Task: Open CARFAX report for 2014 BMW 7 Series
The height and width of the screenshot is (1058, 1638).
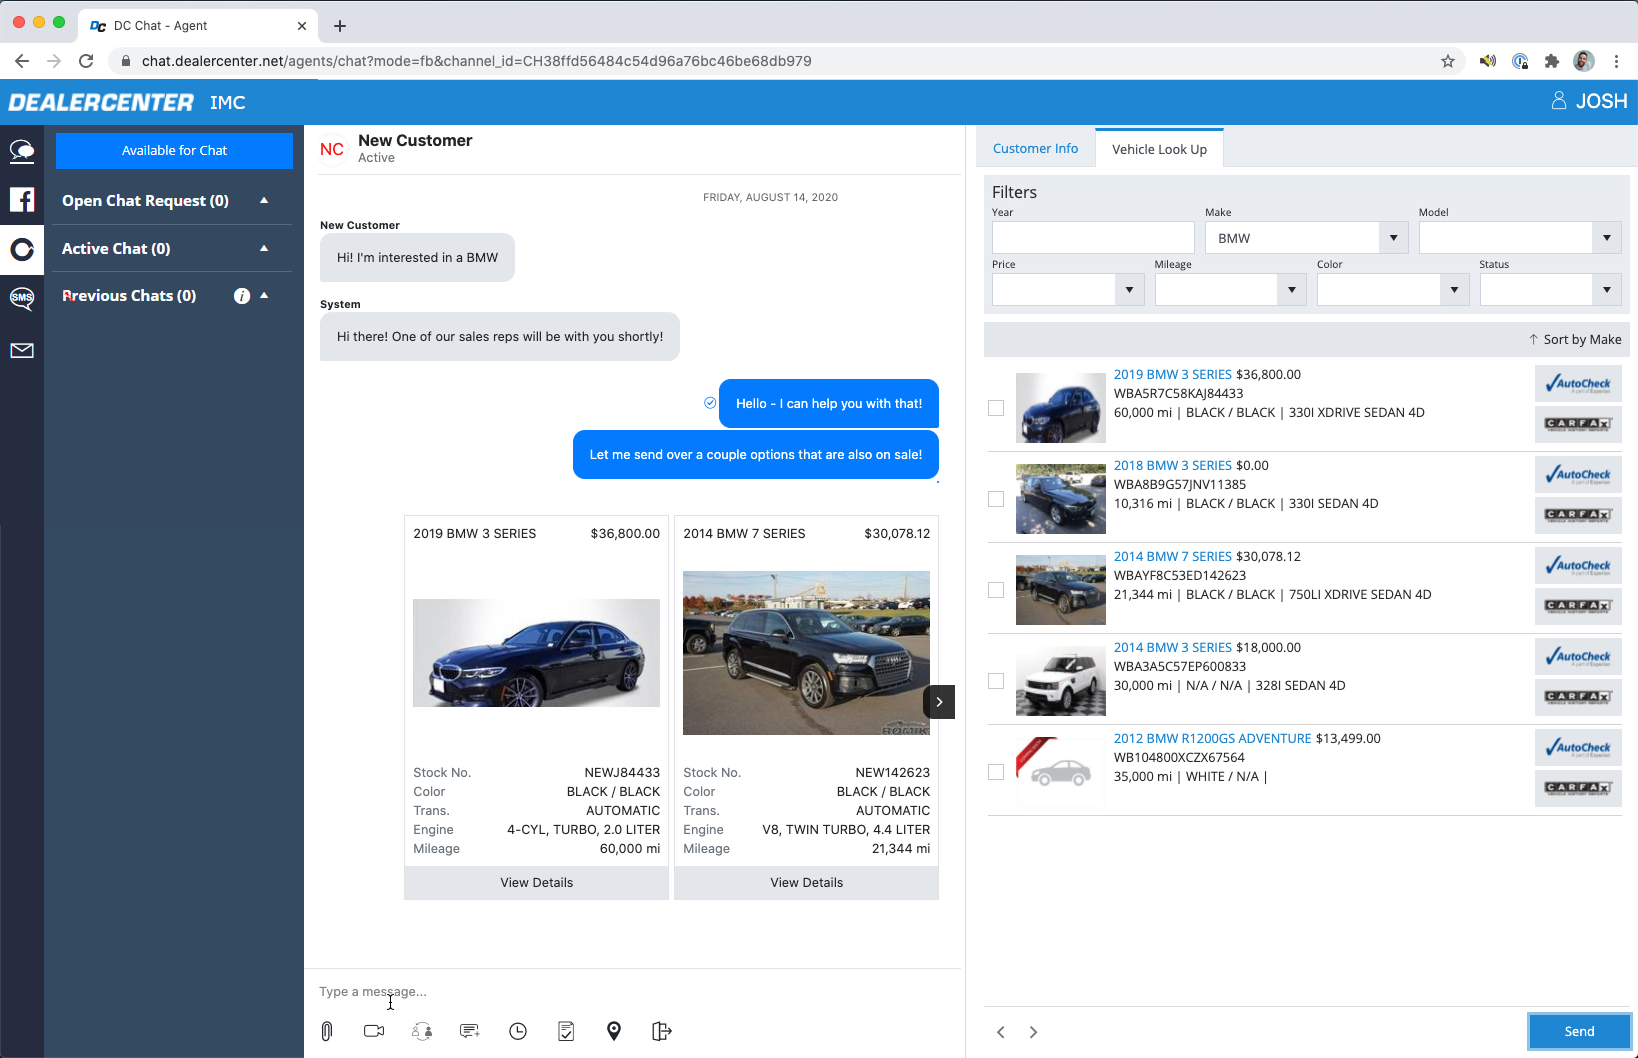Action: [1578, 606]
